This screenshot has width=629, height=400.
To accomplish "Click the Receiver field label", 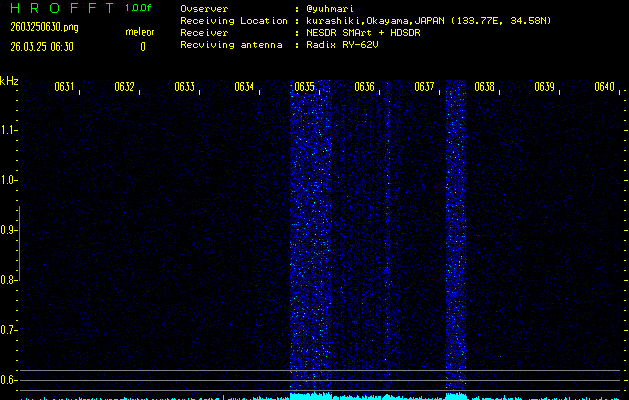I will 204,33.
